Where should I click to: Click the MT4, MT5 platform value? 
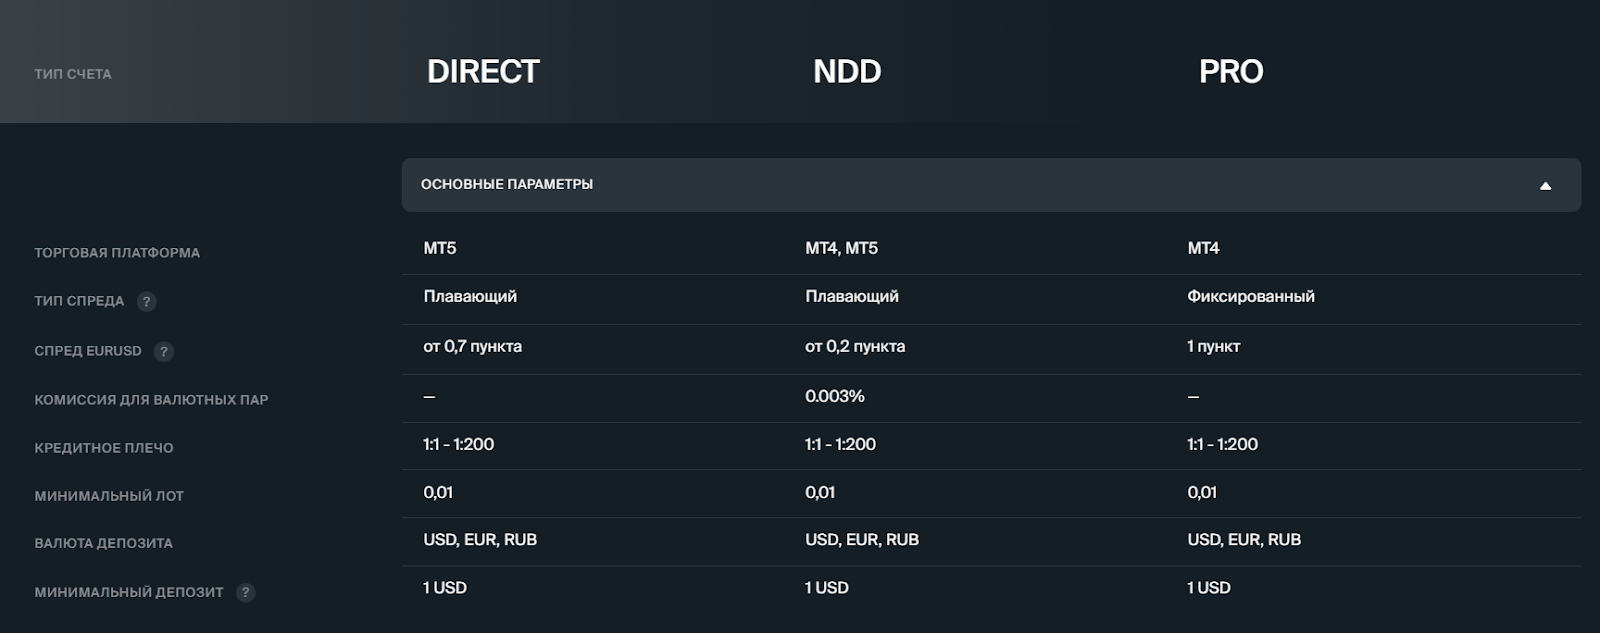coord(841,248)
